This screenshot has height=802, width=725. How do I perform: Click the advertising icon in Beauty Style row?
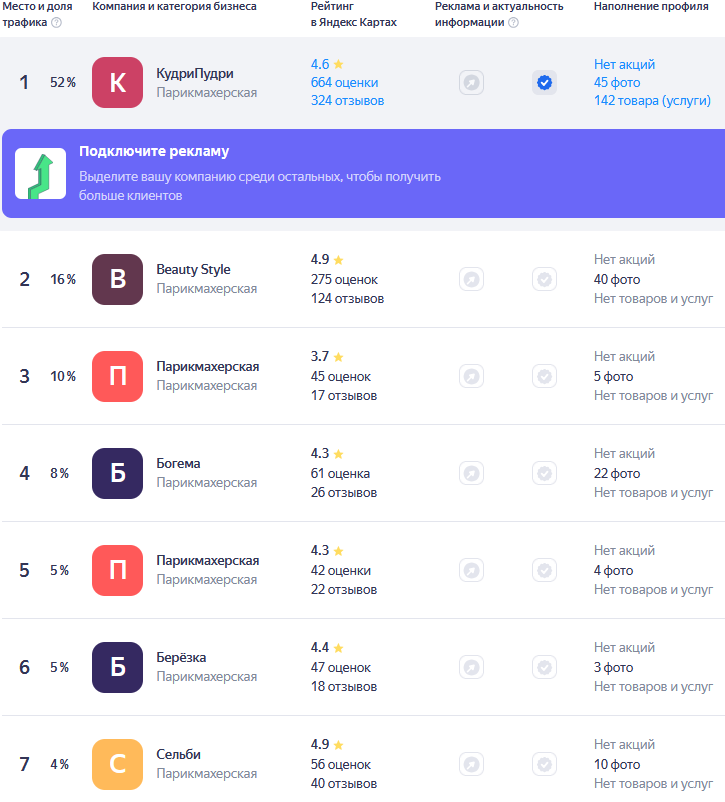(x=471, y=279)
